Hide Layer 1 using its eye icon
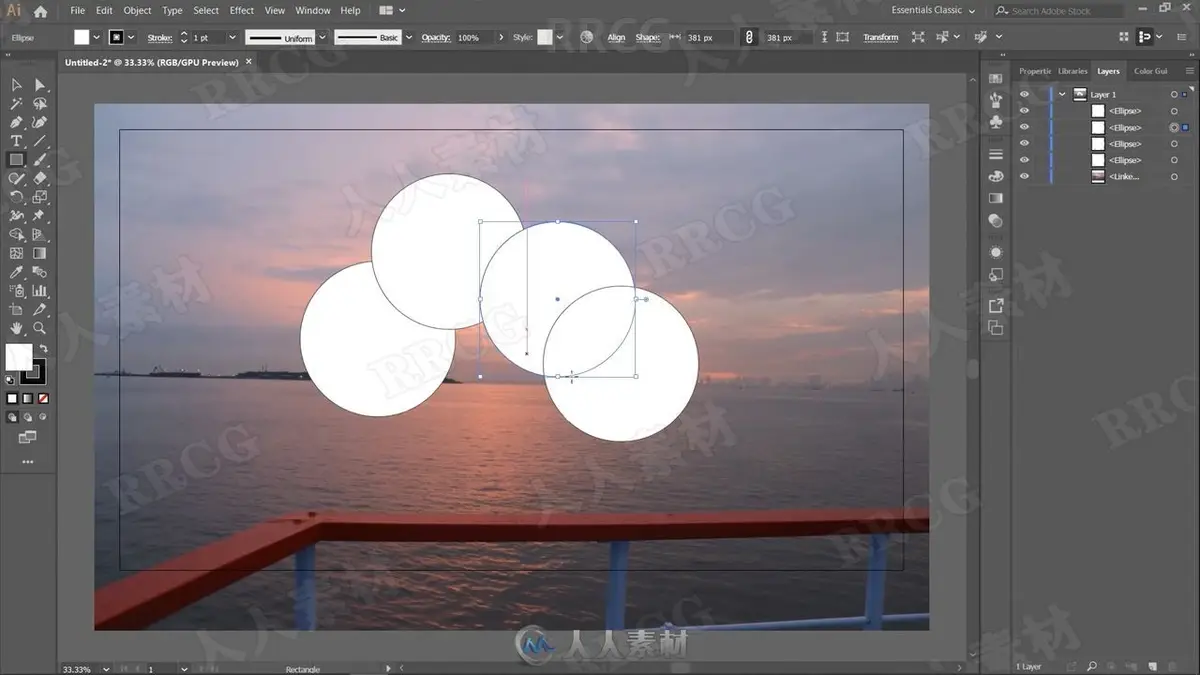 point(1024,94)
